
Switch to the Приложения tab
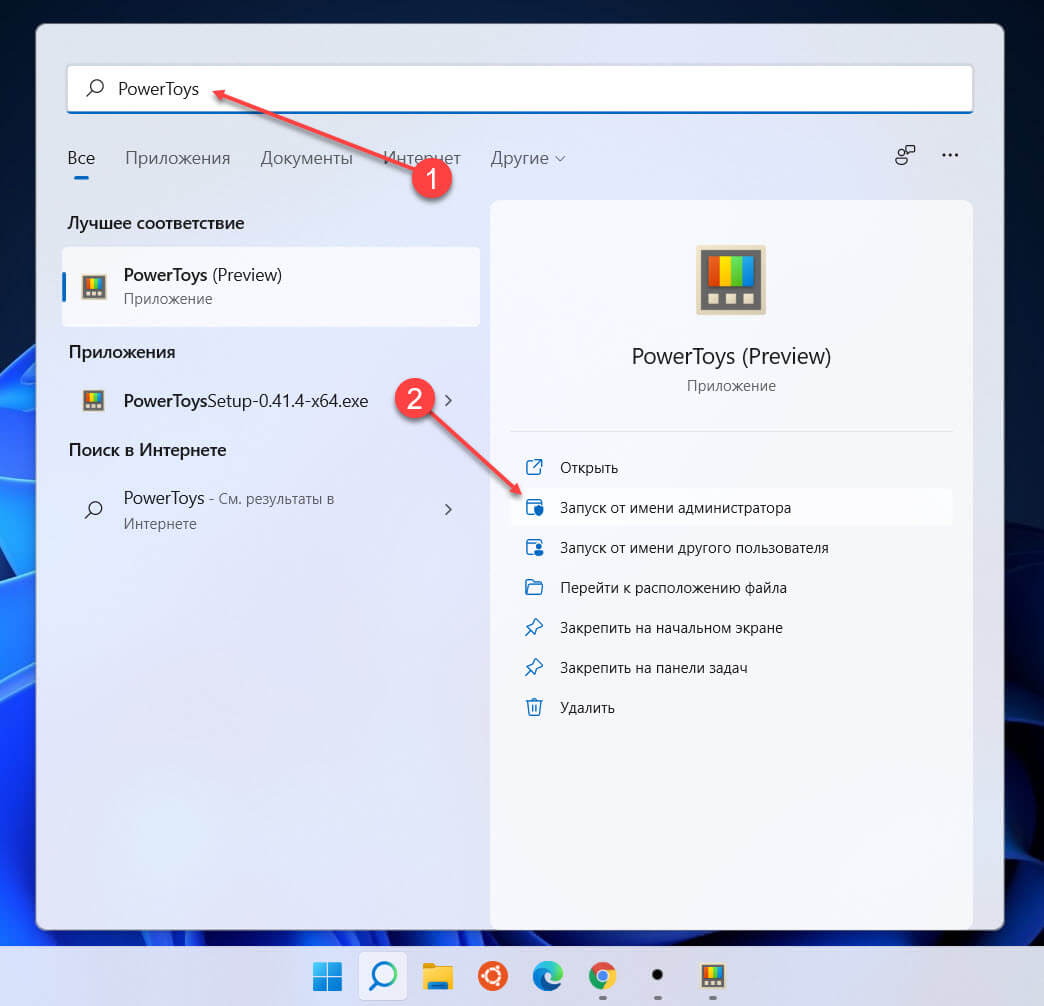click(178, 158)
